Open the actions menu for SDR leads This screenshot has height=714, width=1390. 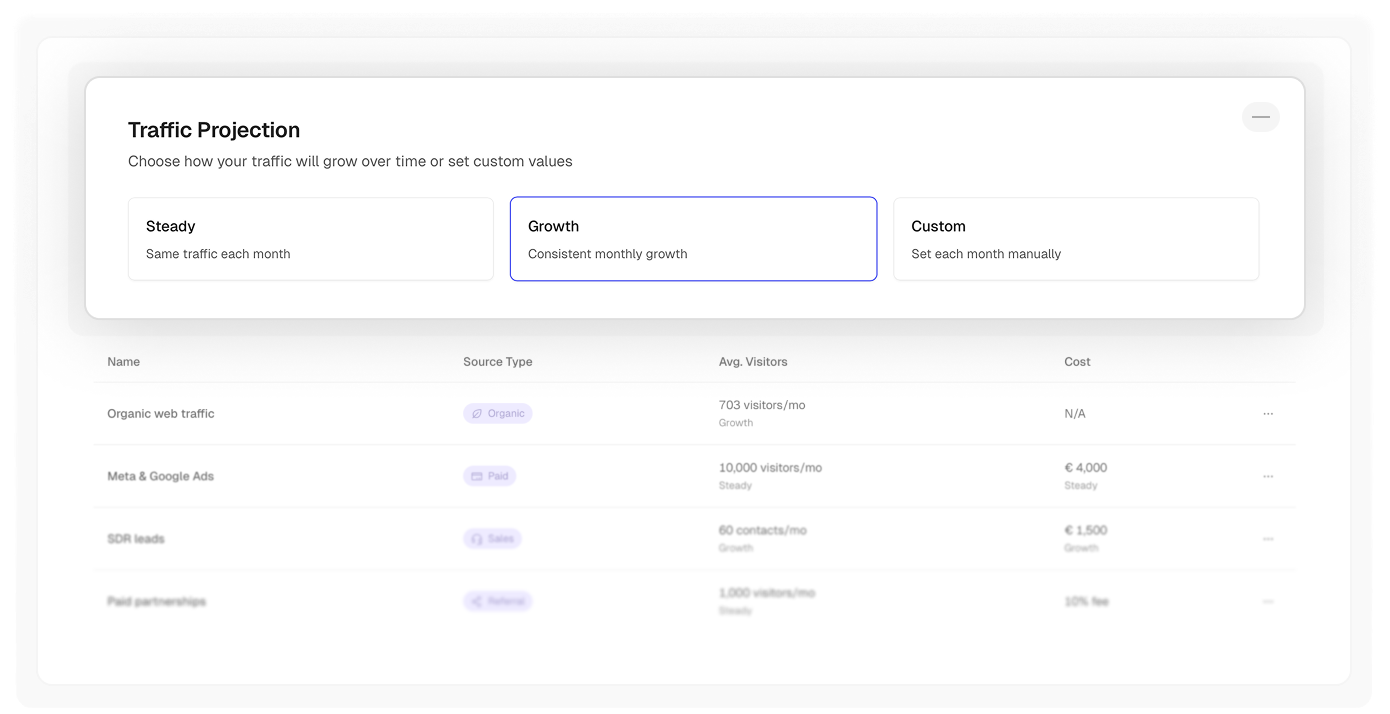(1268, 538)
